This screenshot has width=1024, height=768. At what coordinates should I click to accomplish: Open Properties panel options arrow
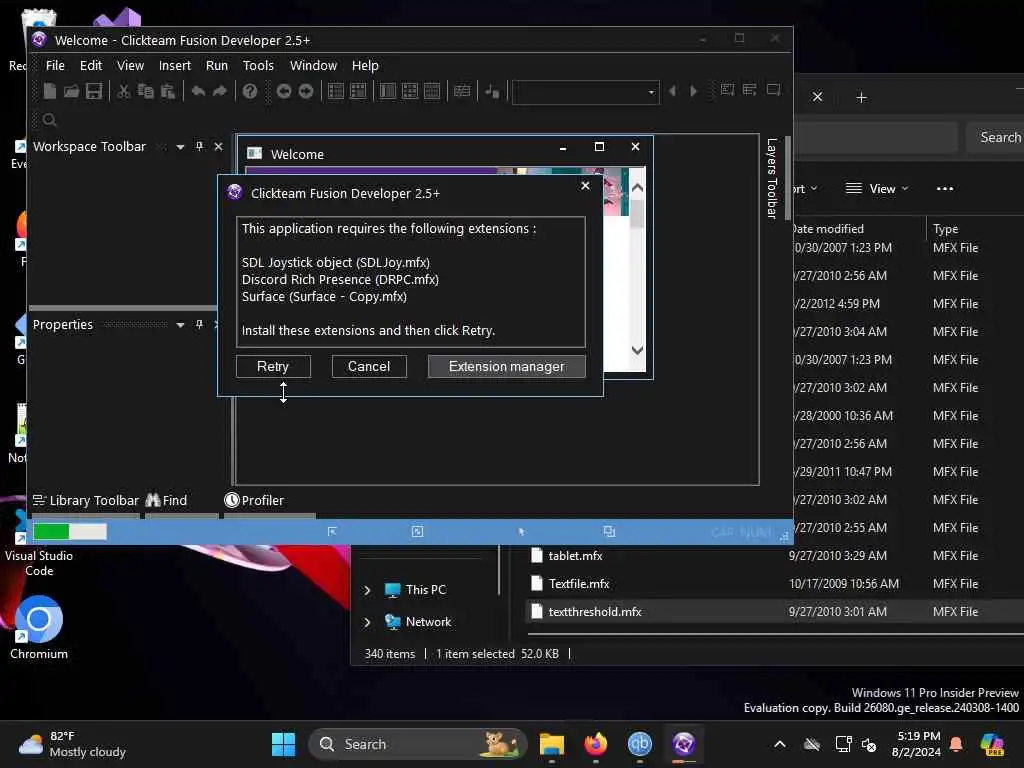click(180, 325)
